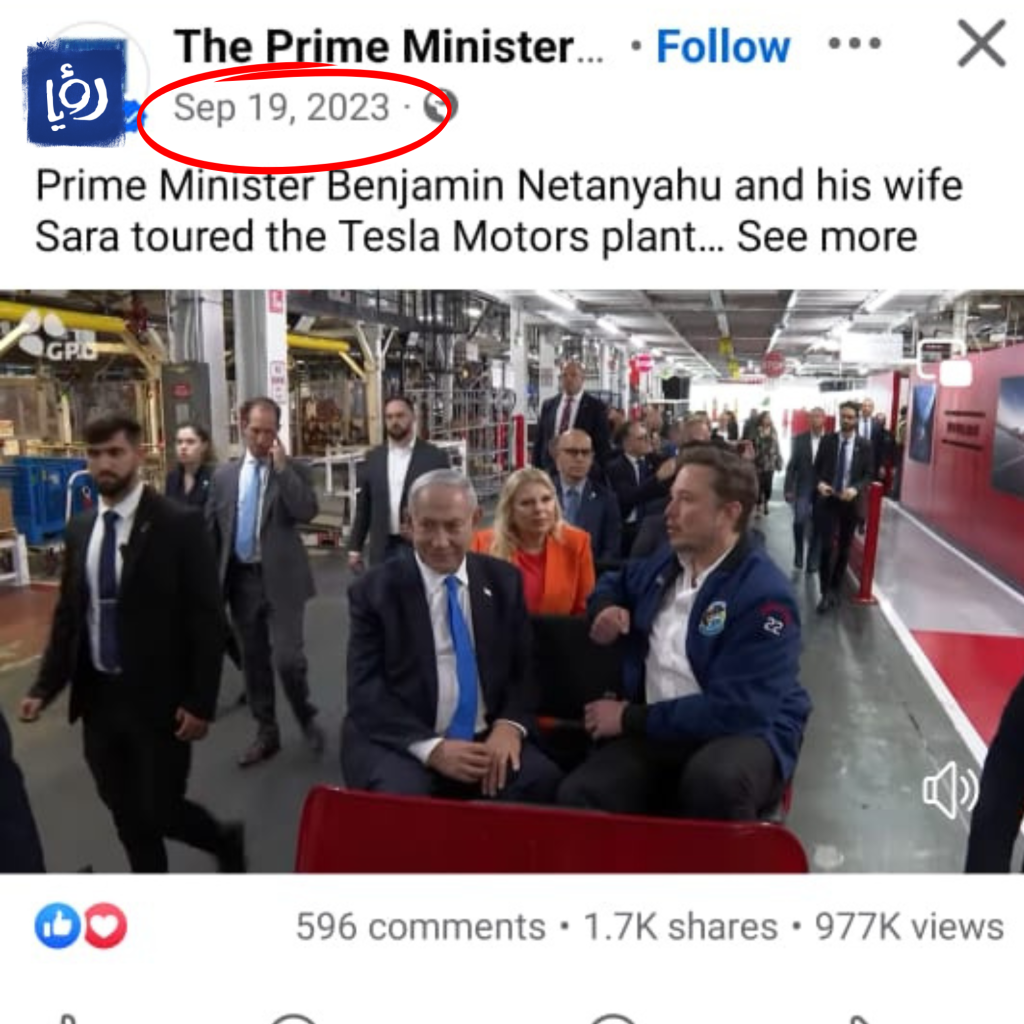
Task: Expand post text with See more
Action: pos(827,236)
